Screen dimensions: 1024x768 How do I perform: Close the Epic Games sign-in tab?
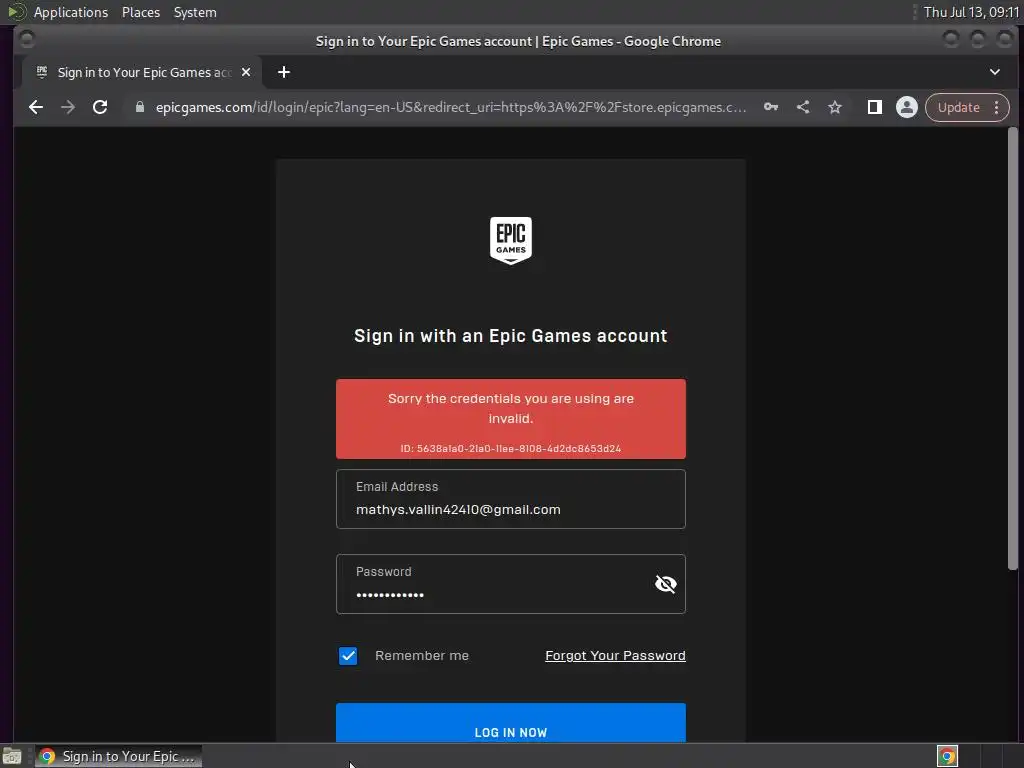click(x=246, y=72)
